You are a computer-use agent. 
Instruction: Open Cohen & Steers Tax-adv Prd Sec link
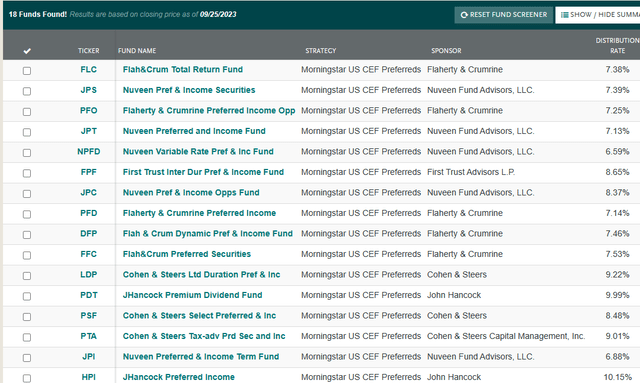204,336
